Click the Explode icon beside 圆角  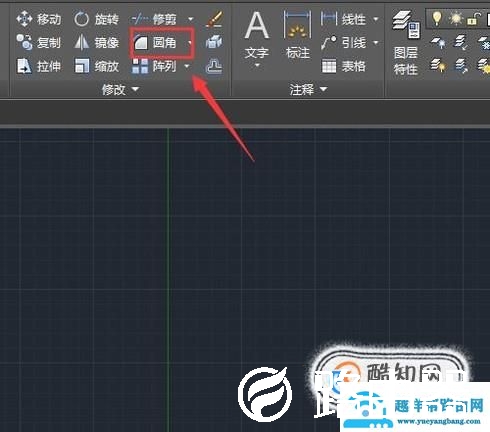click(214, 42)
